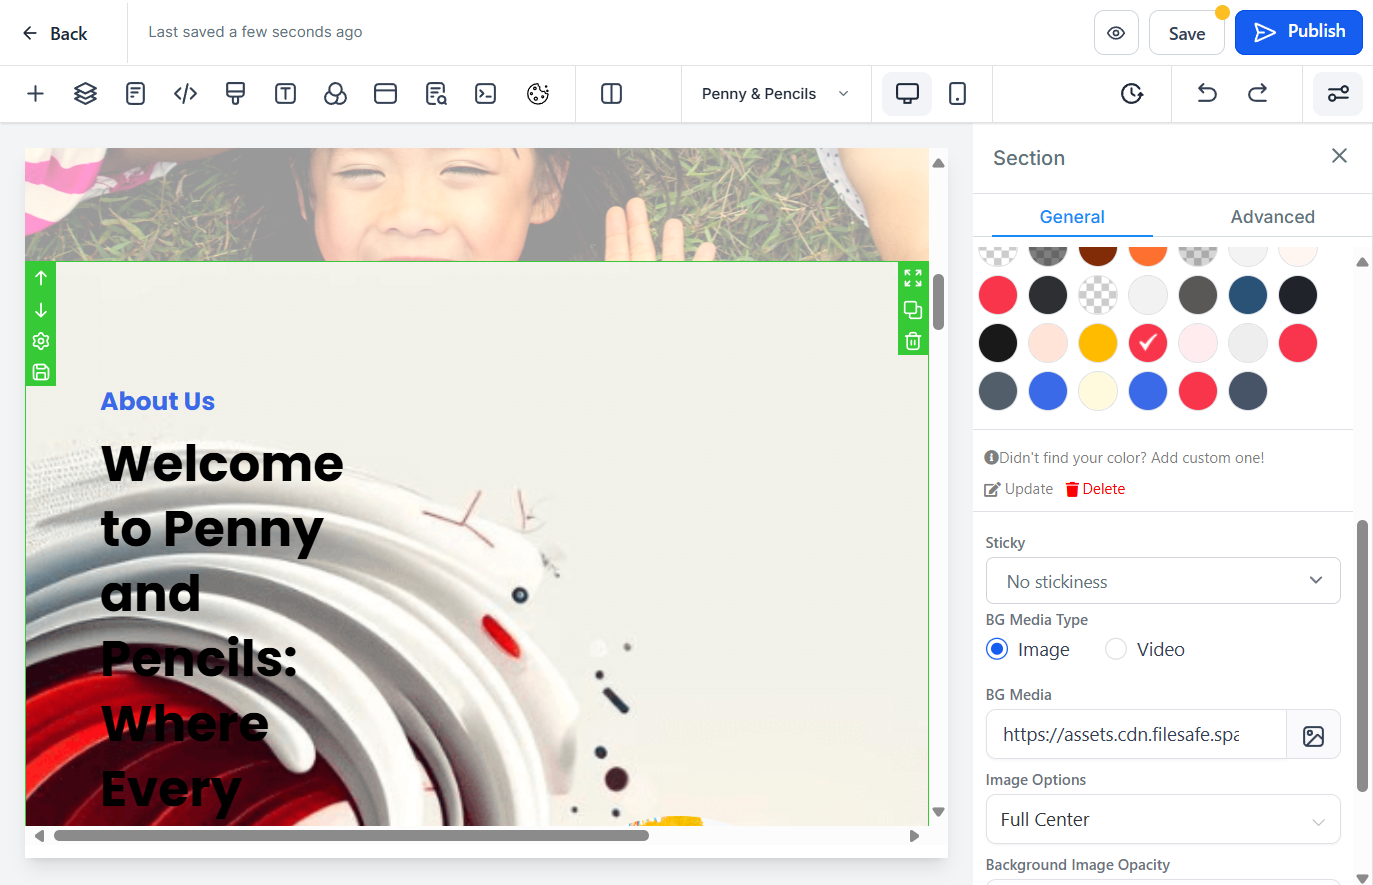The height and width of the screenshot is (885, 1373).
Task: Duplicate the section with green clone icon
Action: [913, 310]
